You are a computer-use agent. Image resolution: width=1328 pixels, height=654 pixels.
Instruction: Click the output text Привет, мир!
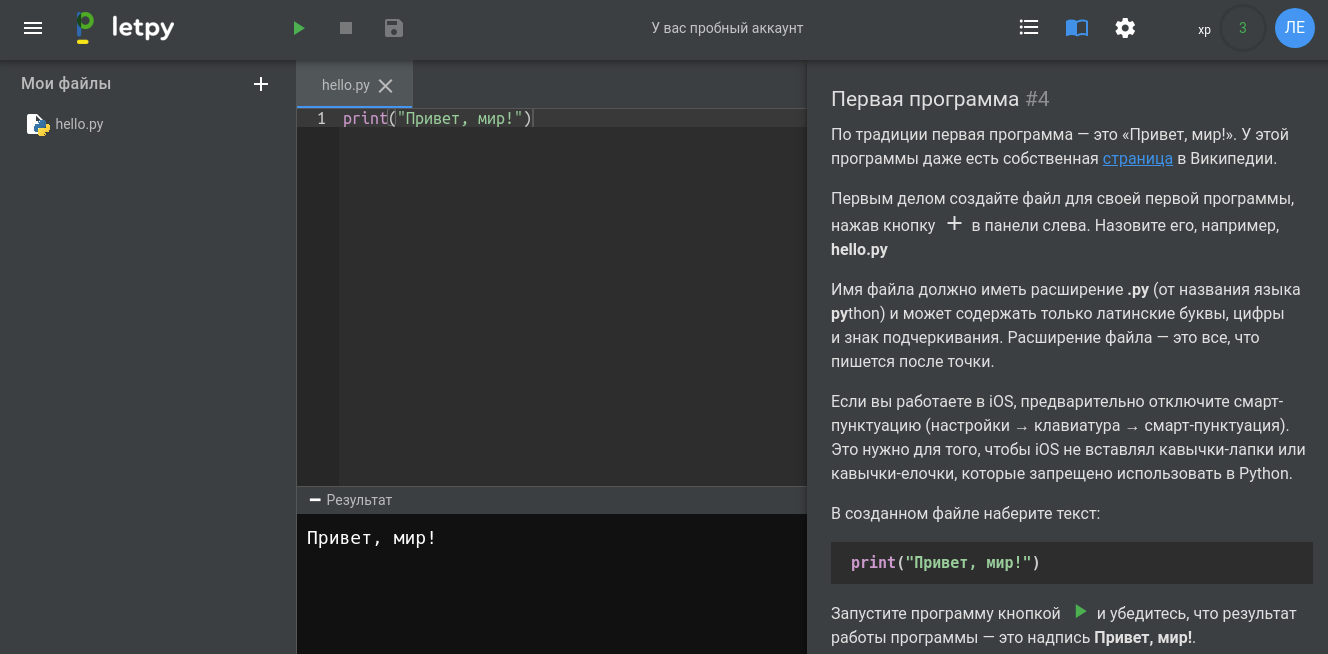point(371,538)
